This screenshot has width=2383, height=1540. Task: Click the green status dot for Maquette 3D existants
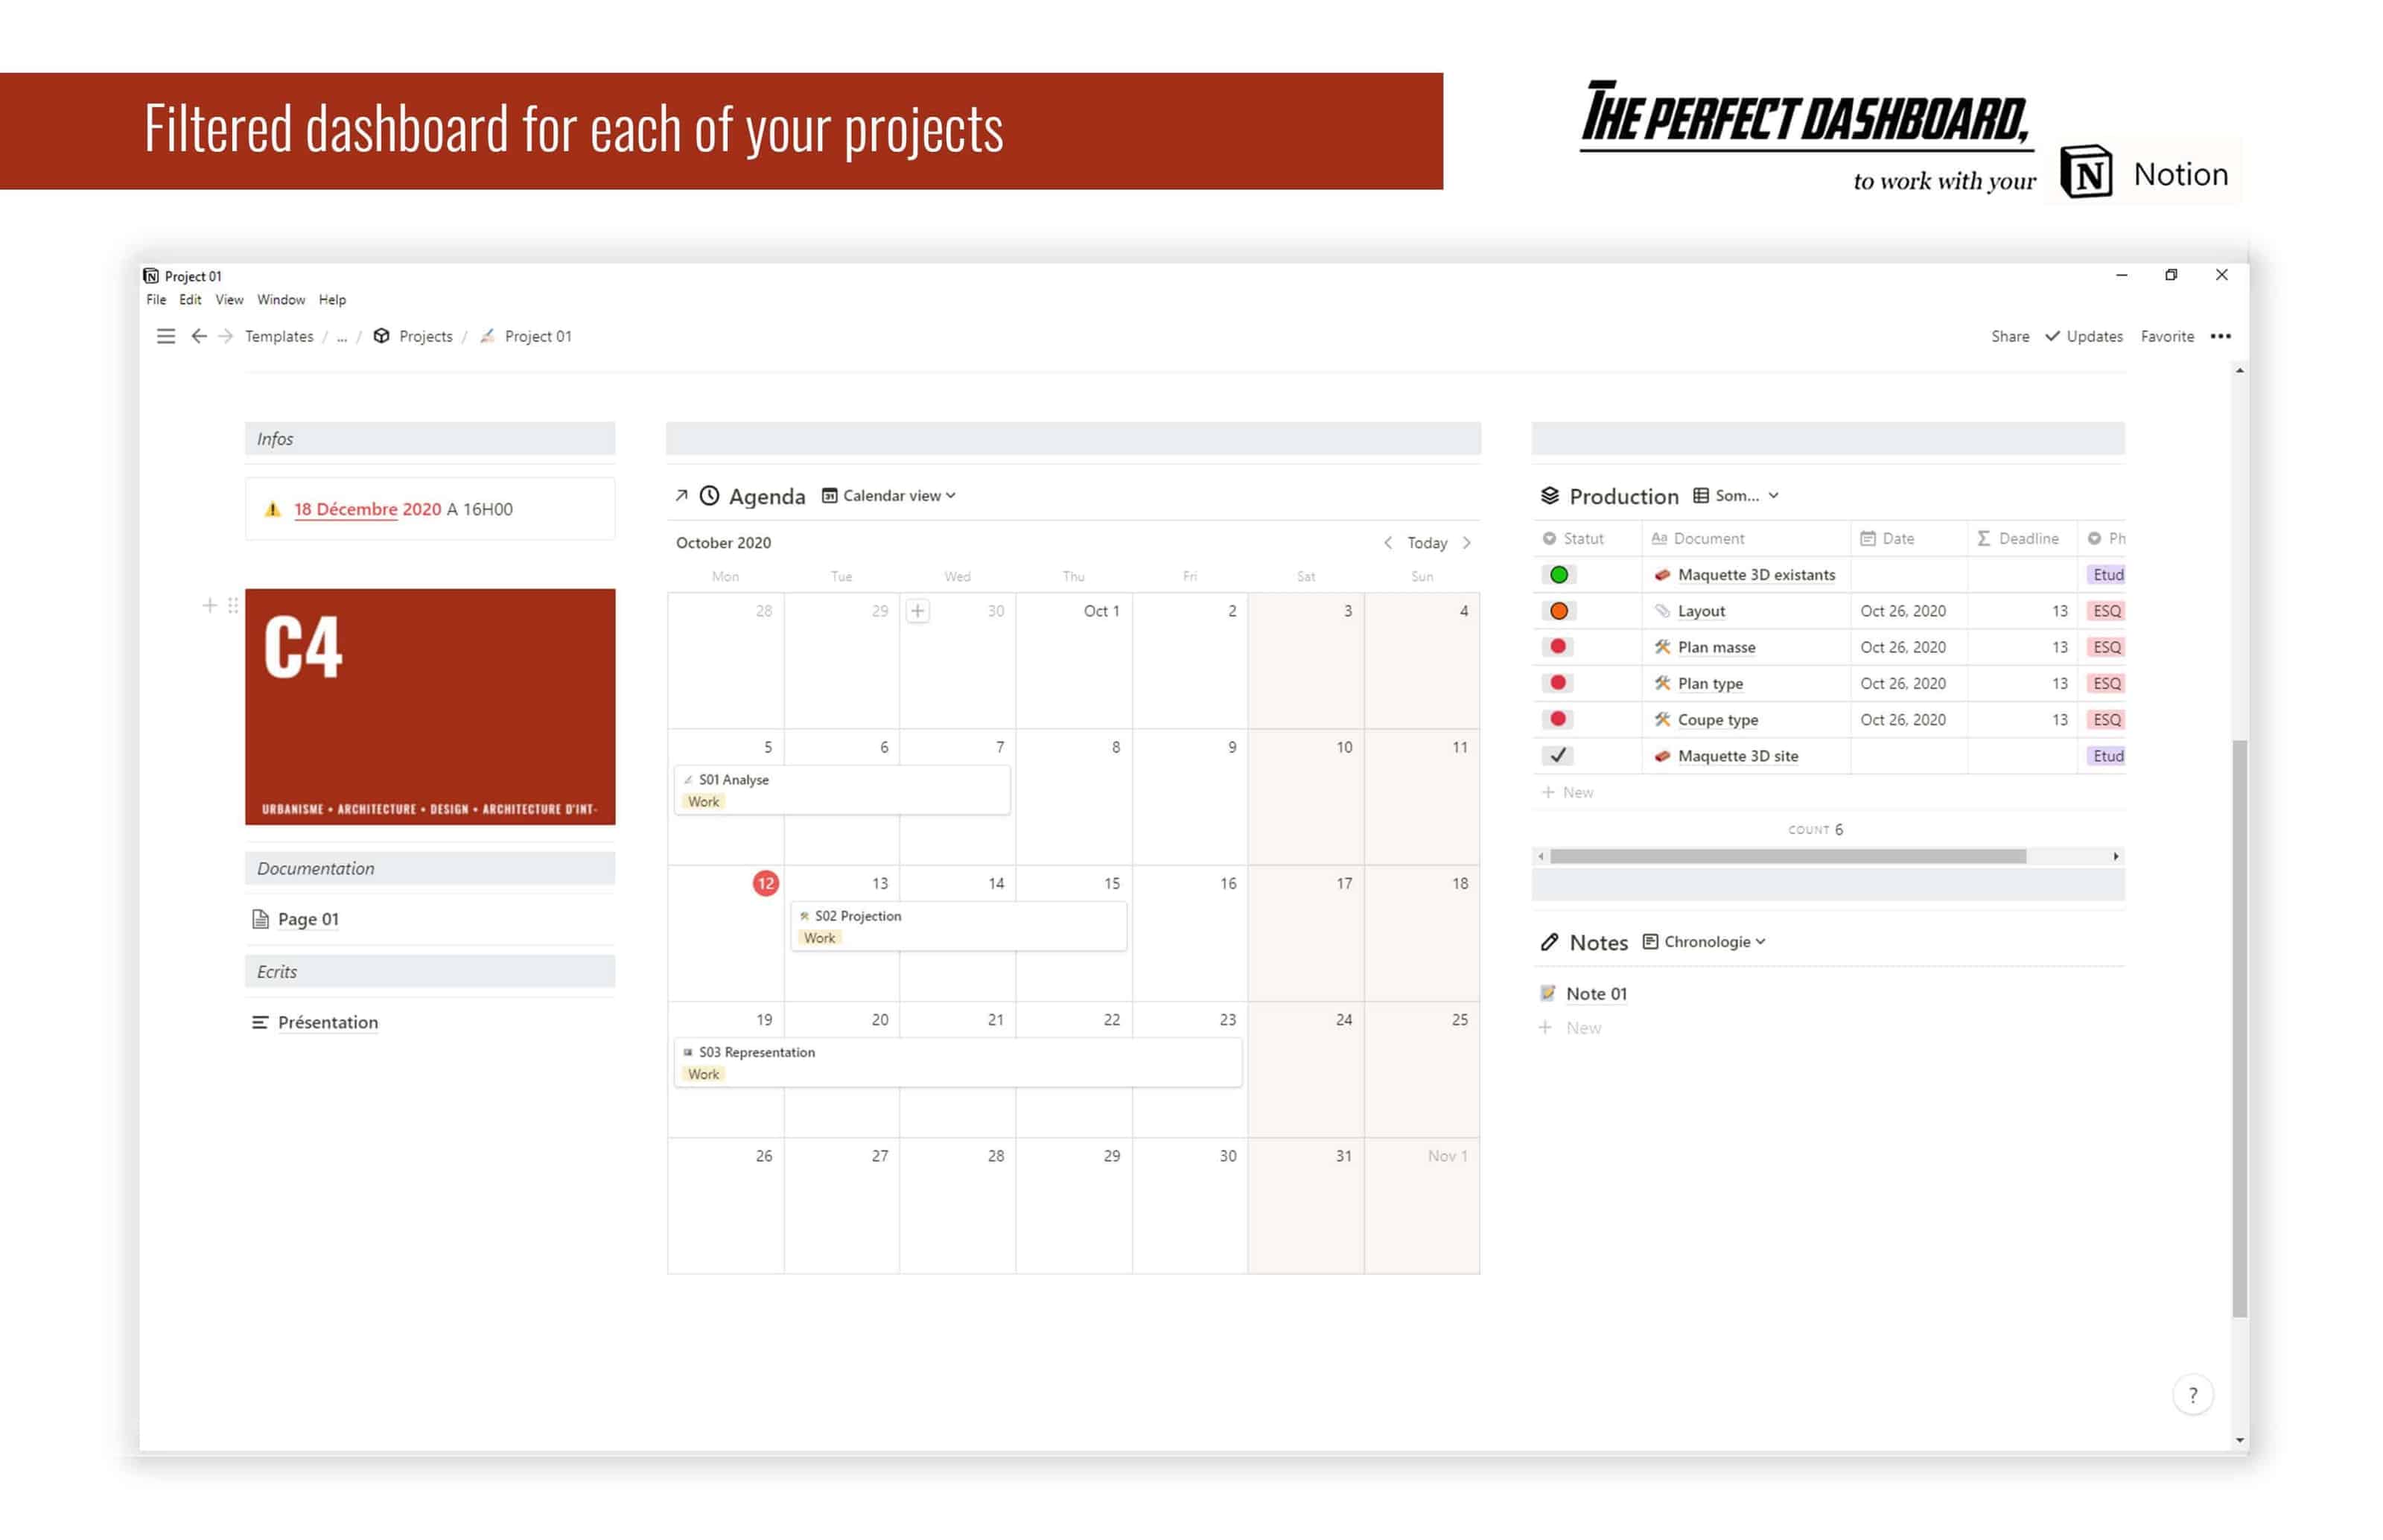(1558, 574)
